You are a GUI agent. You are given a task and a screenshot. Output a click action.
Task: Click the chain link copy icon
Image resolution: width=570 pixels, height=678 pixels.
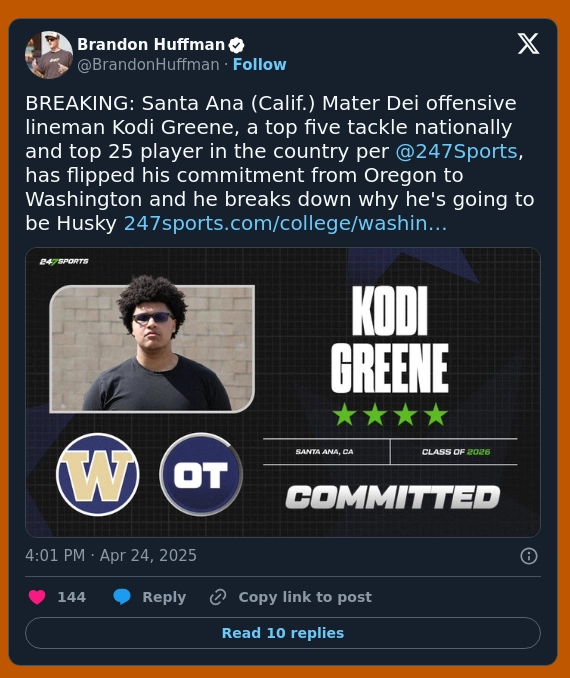coord(218,597)
